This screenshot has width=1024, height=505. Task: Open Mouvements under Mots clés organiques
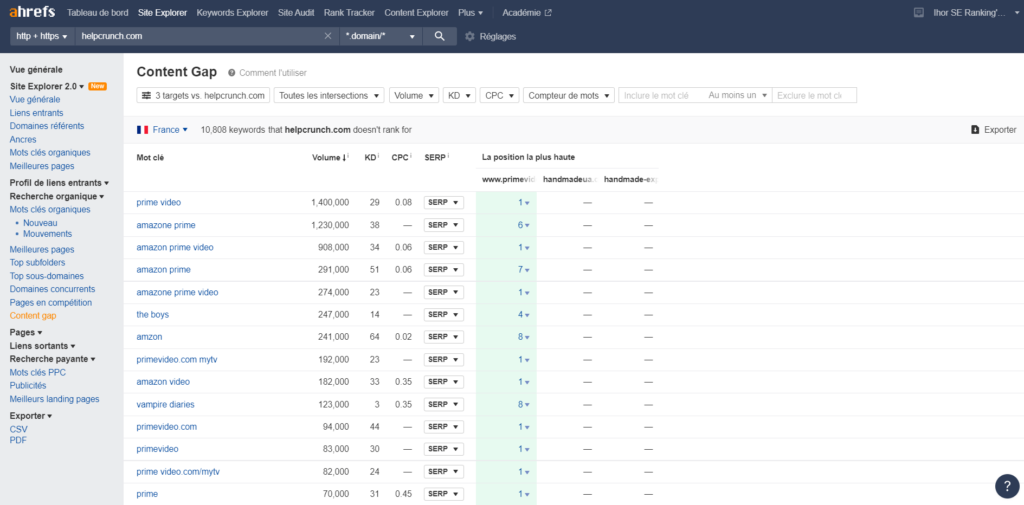48,234
